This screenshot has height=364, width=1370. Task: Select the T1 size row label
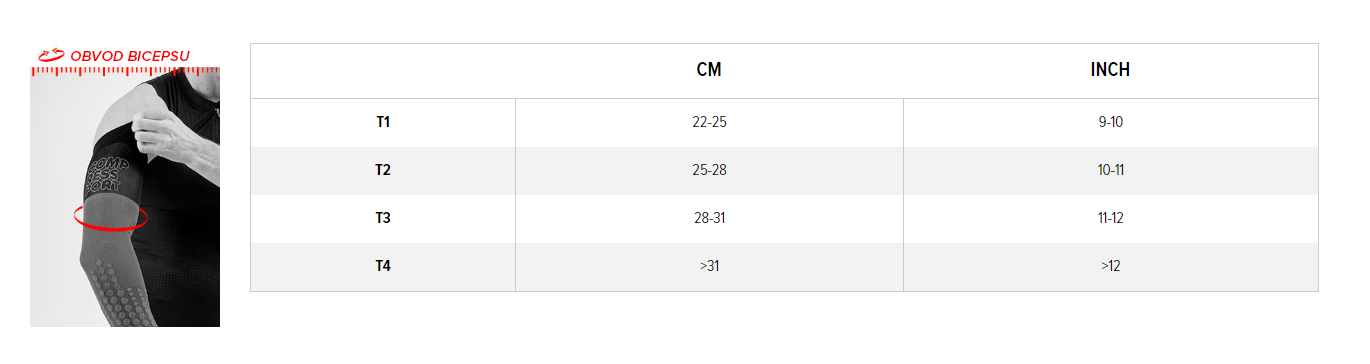coord(383,122)
